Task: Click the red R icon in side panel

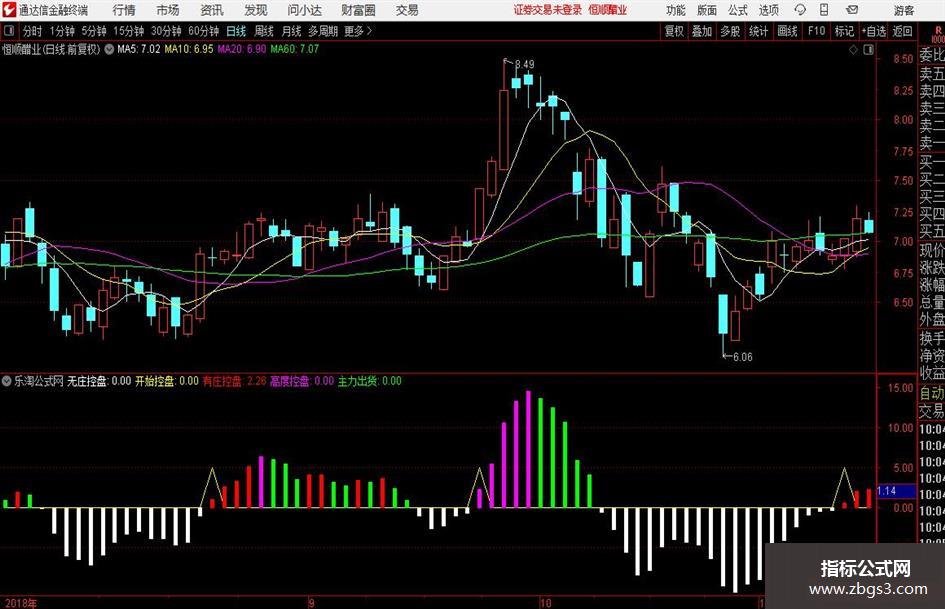Action: pos(938,30)
